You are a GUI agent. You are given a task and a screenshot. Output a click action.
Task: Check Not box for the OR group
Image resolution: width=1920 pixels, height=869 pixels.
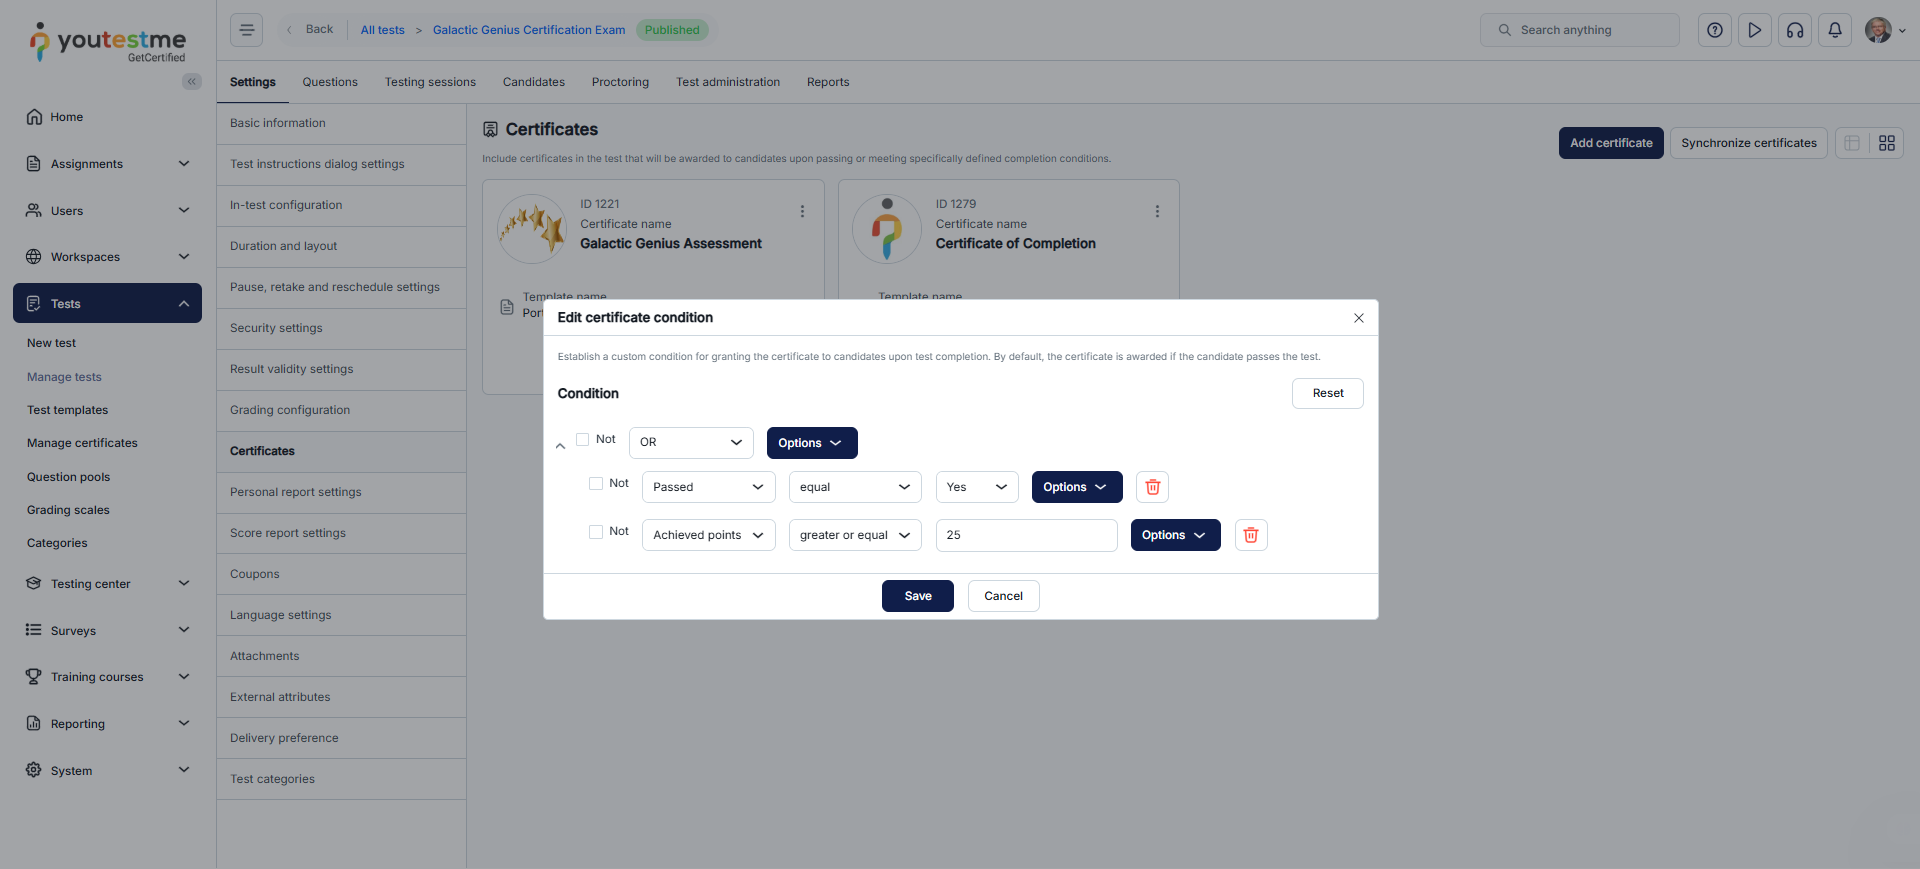(583, 439)
